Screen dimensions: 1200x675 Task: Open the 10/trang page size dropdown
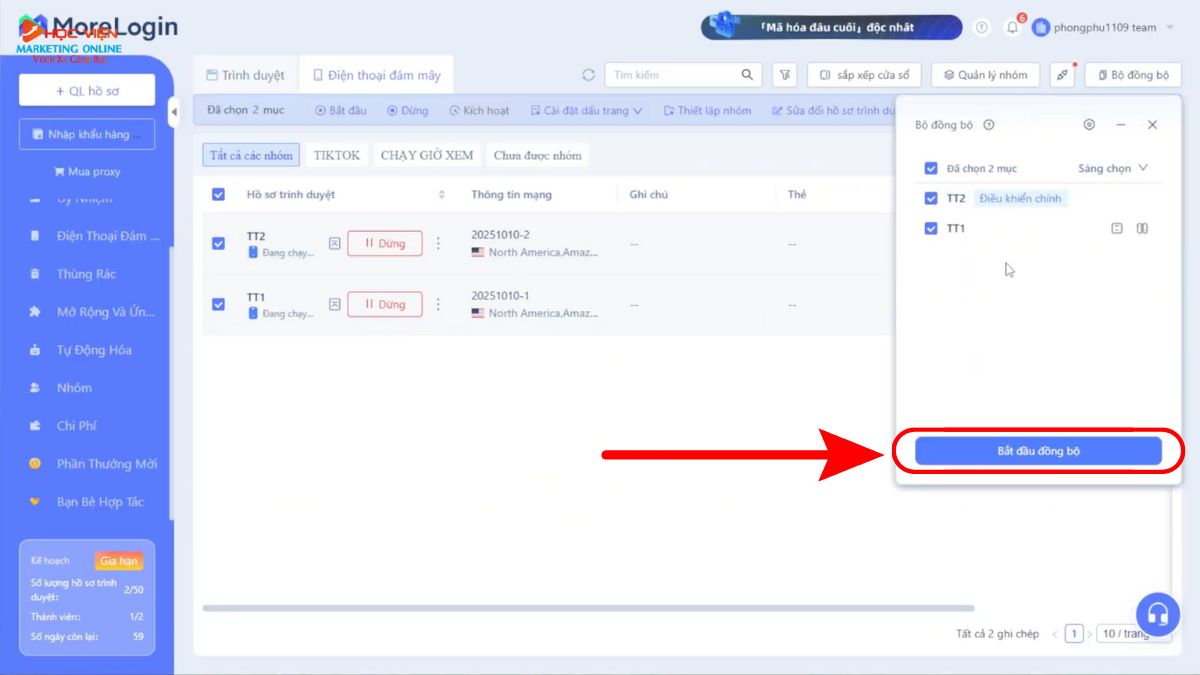[x=1130, y=633]
